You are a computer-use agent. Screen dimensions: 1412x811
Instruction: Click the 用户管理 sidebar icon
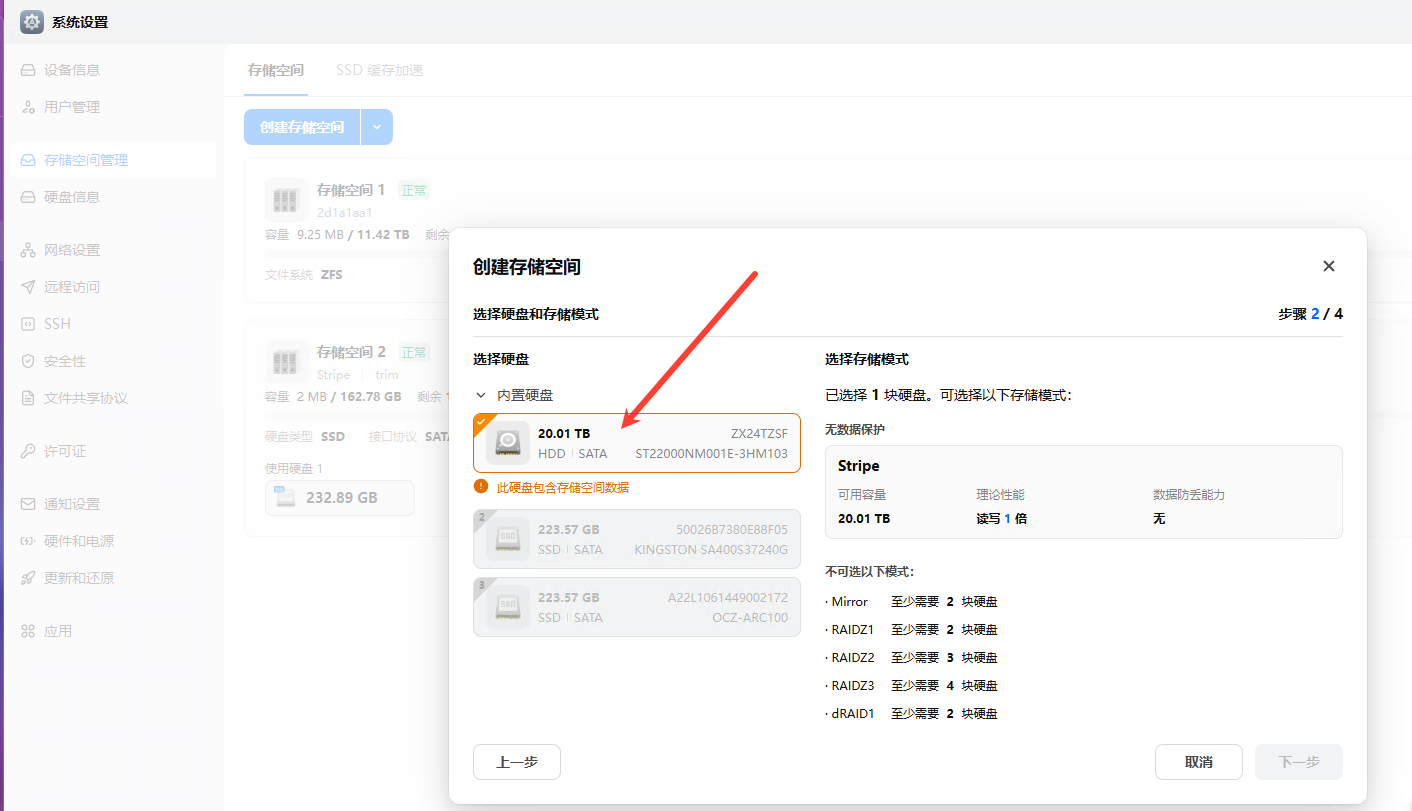(28, 107)
